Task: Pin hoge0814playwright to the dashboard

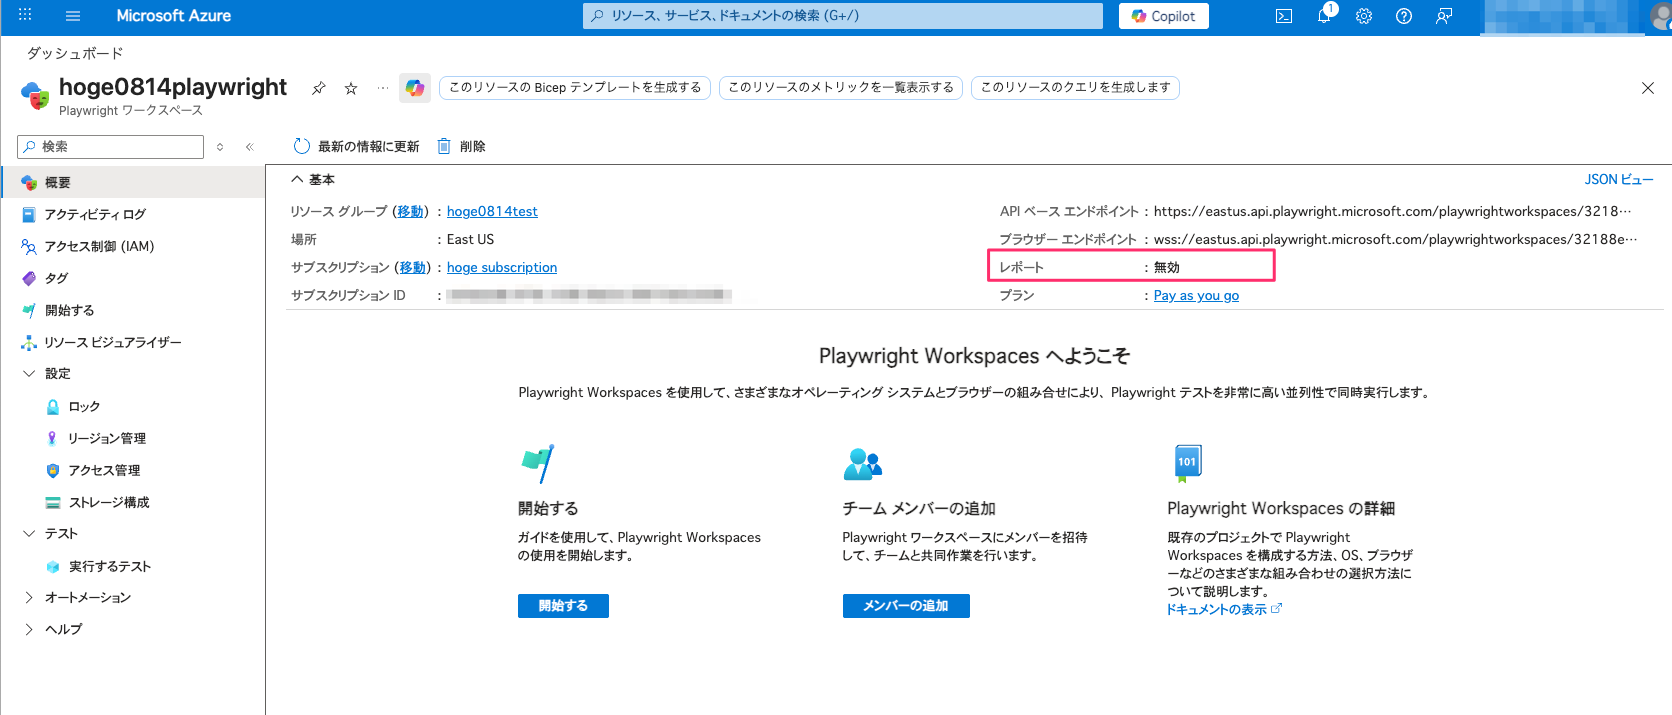Action: [319, 88]
